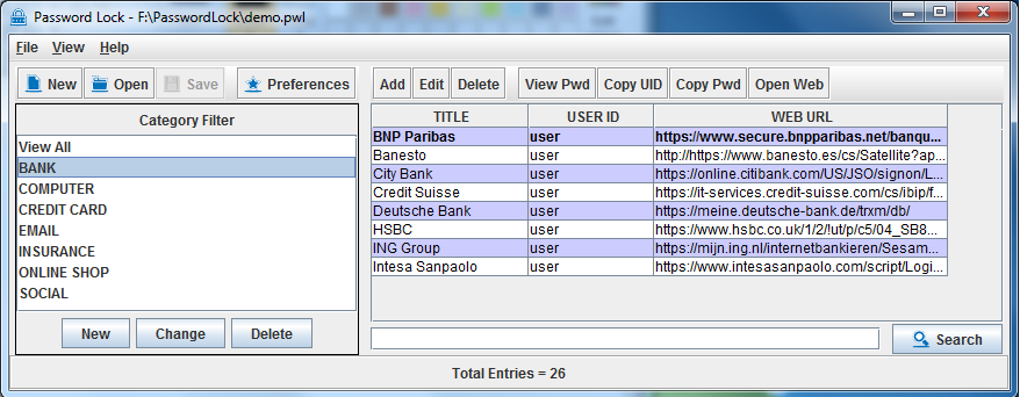Click the TITLE column header
Image resolution: width=1020 pixels, height=397 pixels.
click(x=450, y=116)
